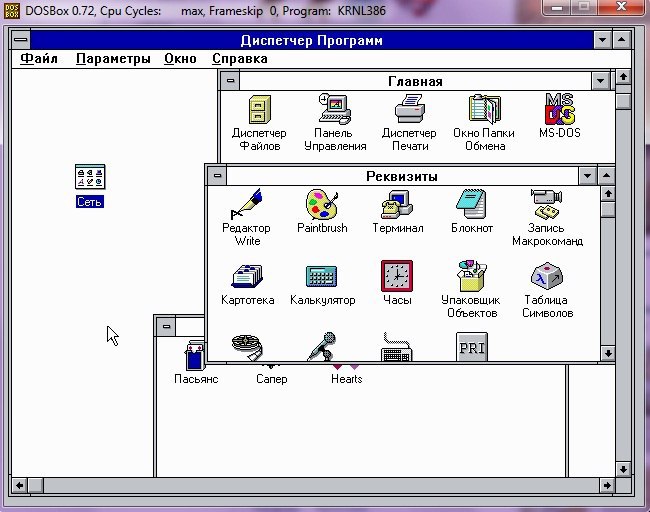Click Реквизиты vertical scroll thumb
The image size is (650, 512).
tap(608, 209)
